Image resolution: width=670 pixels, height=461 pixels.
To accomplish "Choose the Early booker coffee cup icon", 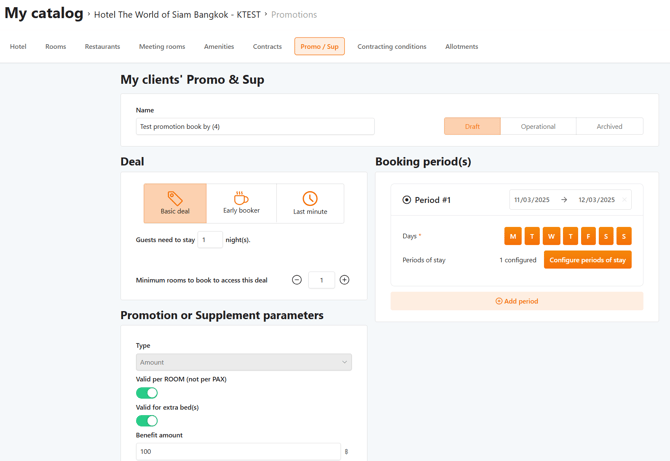I will 241,198.
